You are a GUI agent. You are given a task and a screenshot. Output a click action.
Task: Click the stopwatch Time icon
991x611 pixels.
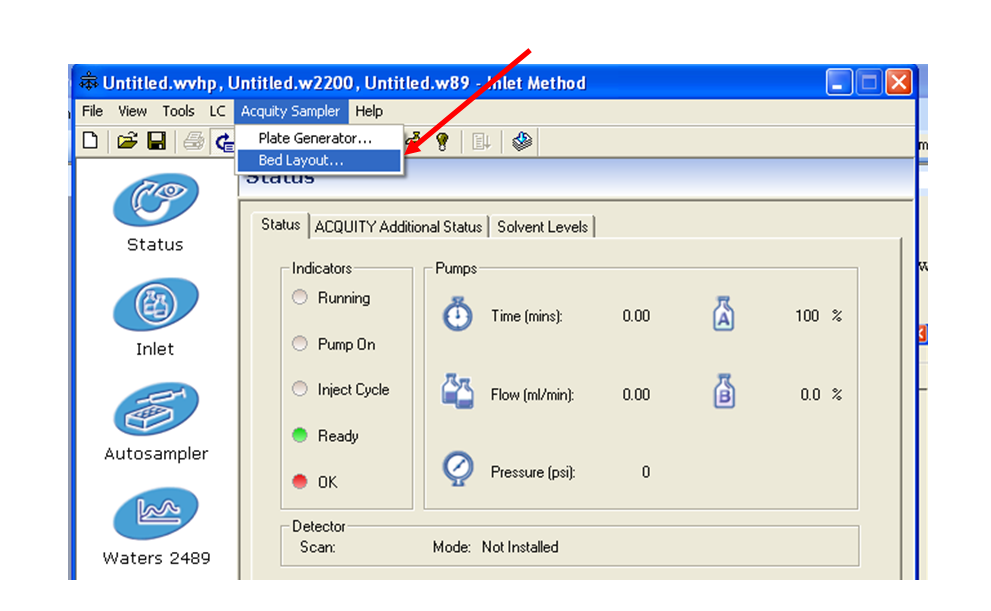click(x=457, y=314)
